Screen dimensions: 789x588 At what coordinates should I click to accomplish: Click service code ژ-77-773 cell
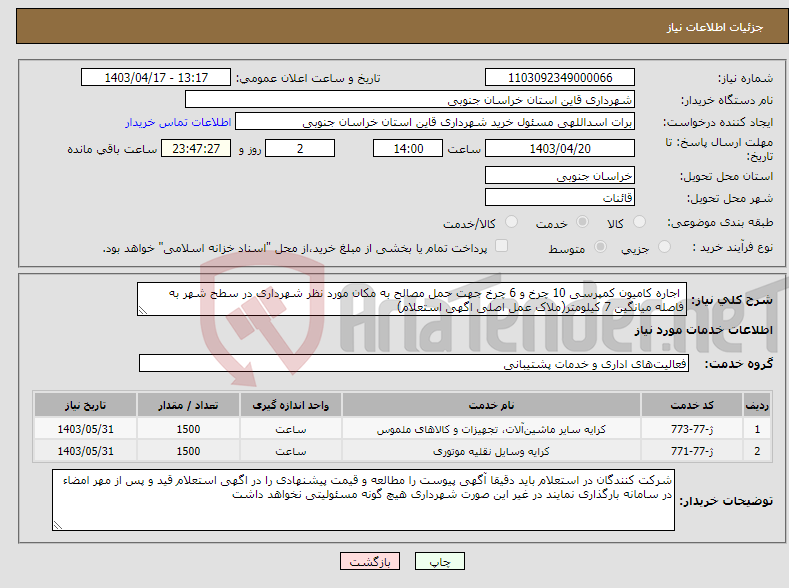(692, 429)
